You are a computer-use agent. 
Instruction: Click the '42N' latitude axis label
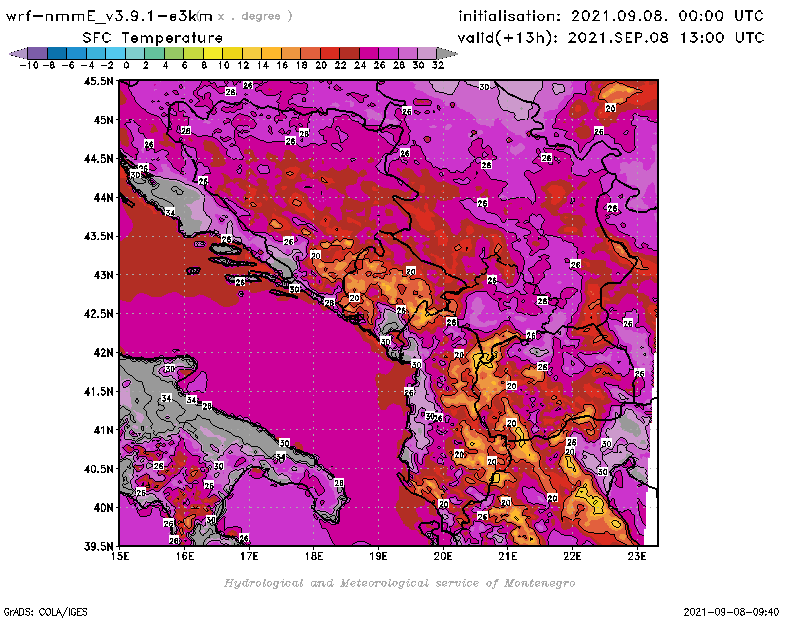(x=104, y=353)
